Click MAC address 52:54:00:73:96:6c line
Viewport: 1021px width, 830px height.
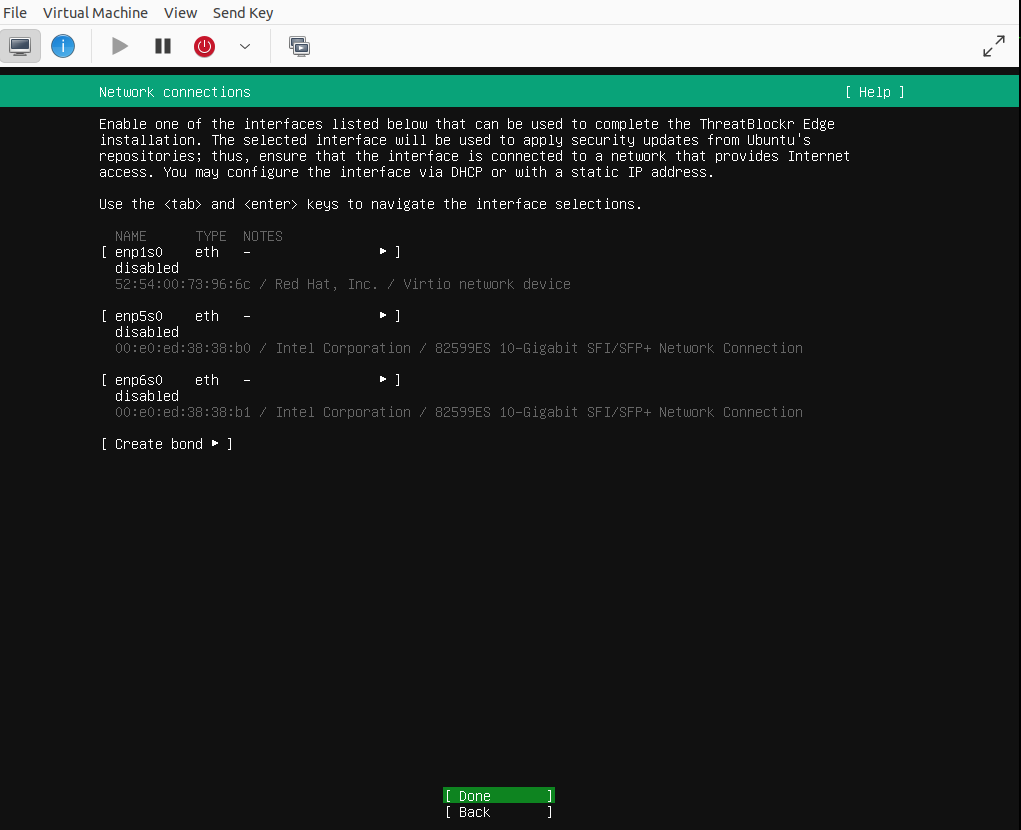(x=343, y=284)
